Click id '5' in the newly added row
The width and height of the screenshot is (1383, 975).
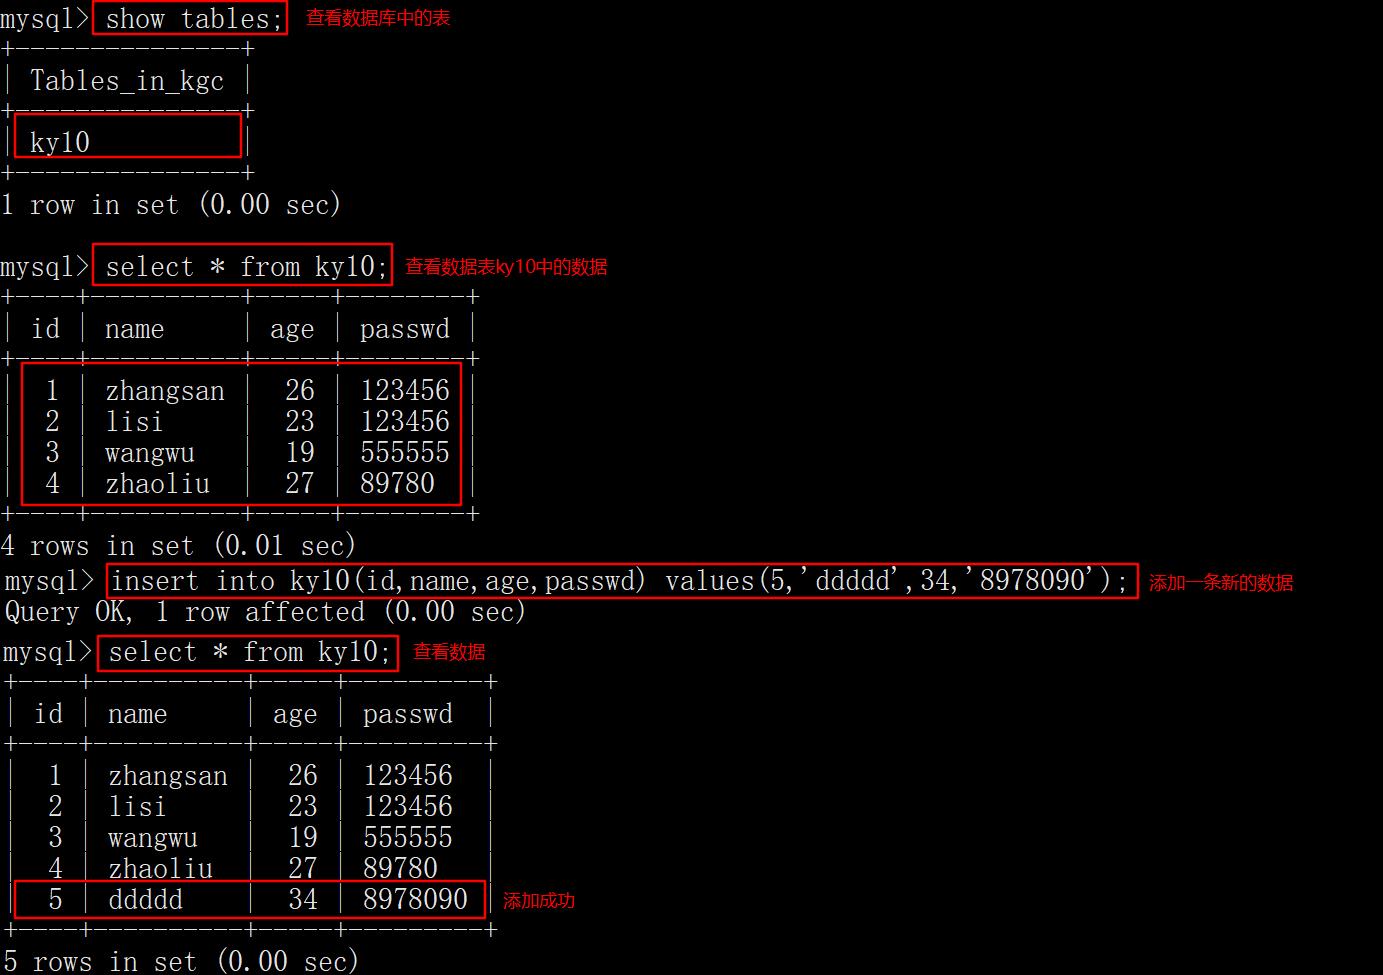tap(55, 899)
